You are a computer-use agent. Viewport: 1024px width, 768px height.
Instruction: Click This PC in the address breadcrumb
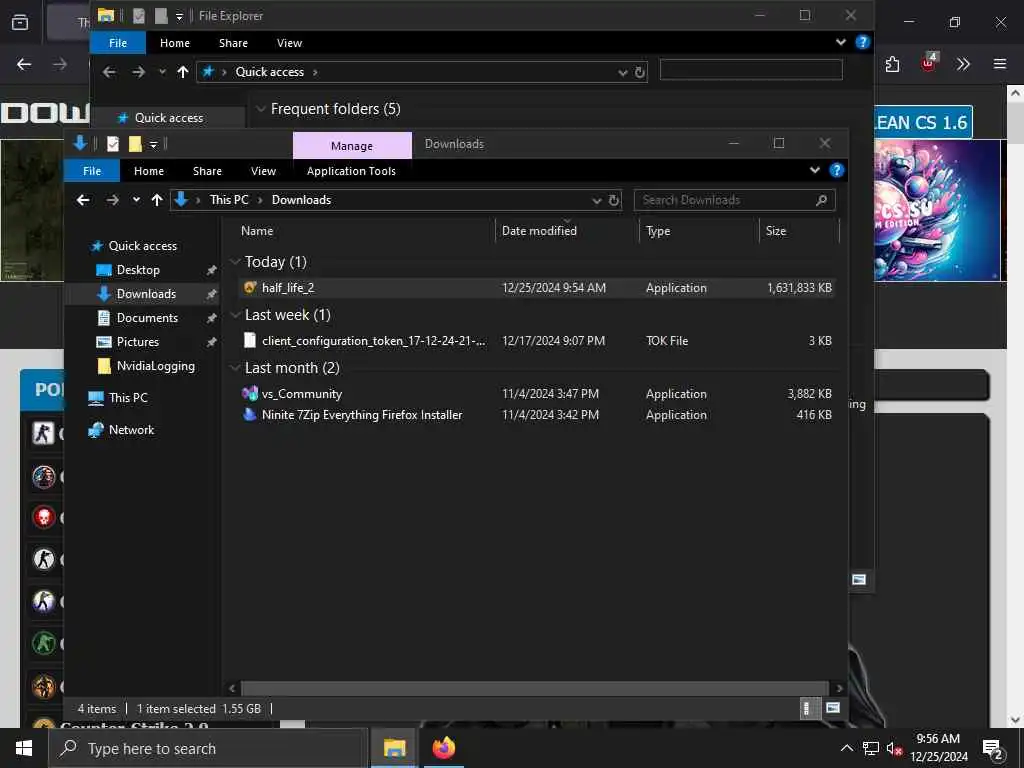click(229, 200)
